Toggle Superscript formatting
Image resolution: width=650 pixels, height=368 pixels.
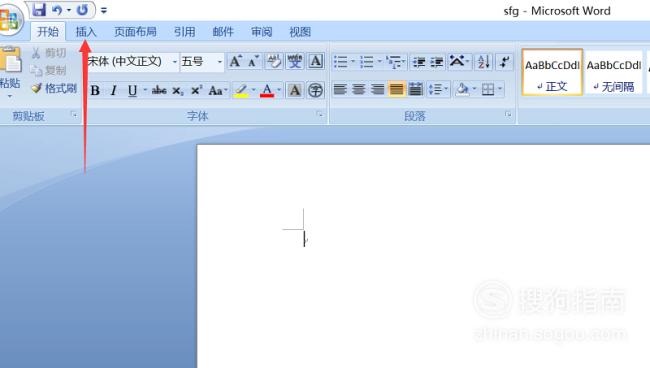coord(196,90)
